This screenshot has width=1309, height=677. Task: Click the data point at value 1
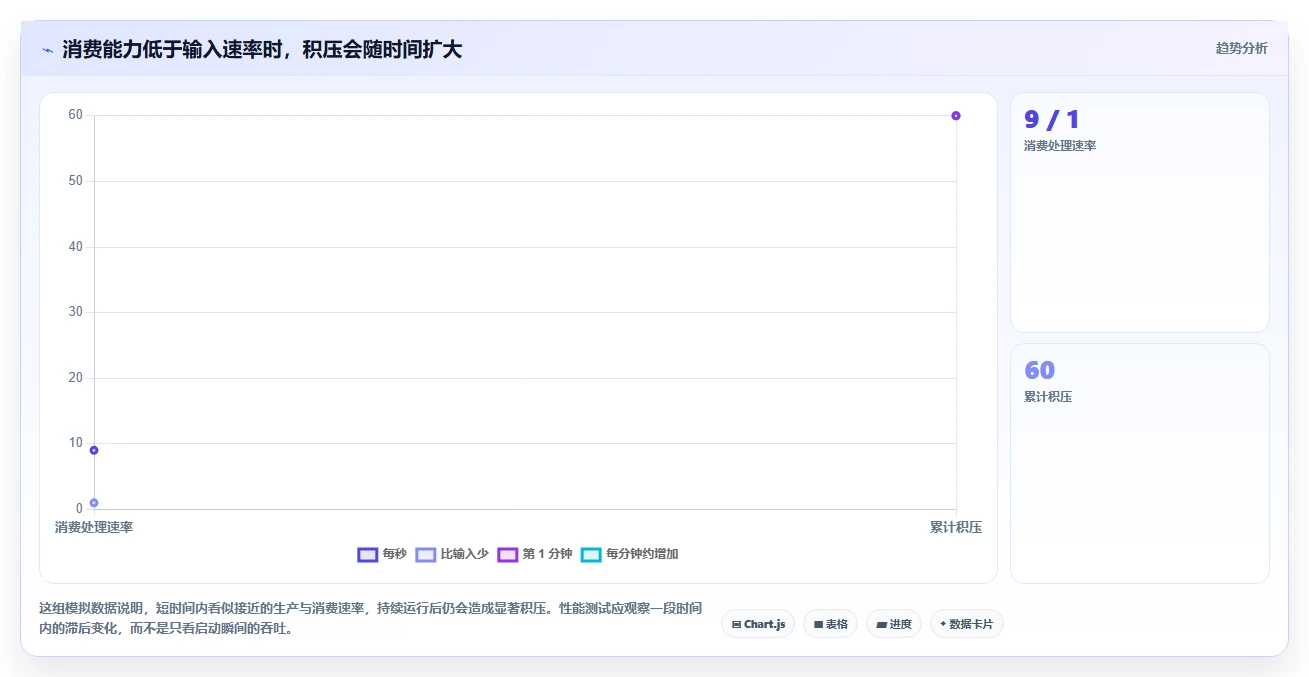94,503
